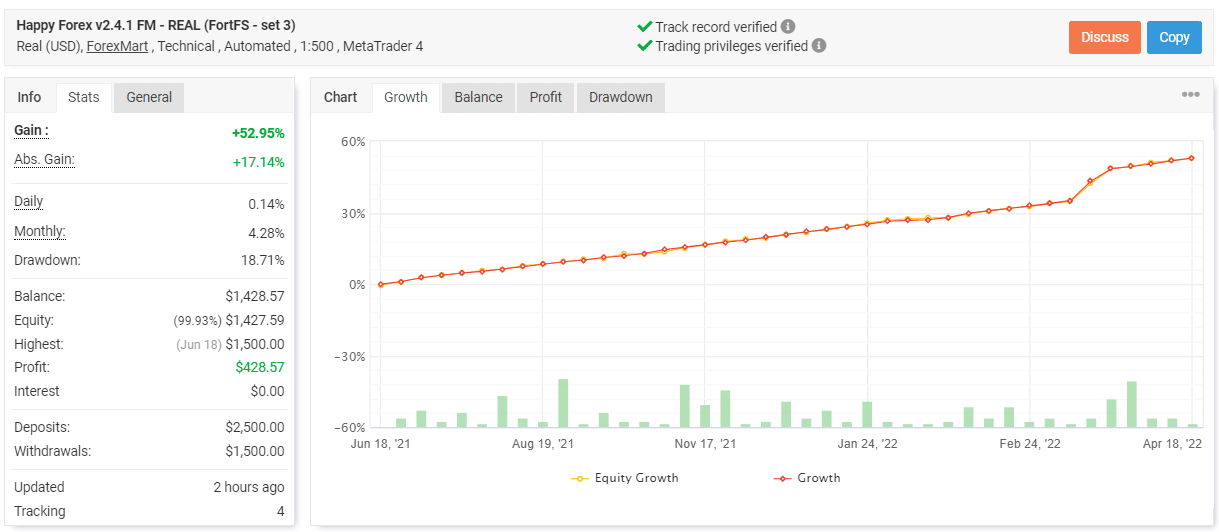This screenshot has height=532, width=1219.
Task: Switch to the Balance chart tab
Action: [x=478, y=97]
